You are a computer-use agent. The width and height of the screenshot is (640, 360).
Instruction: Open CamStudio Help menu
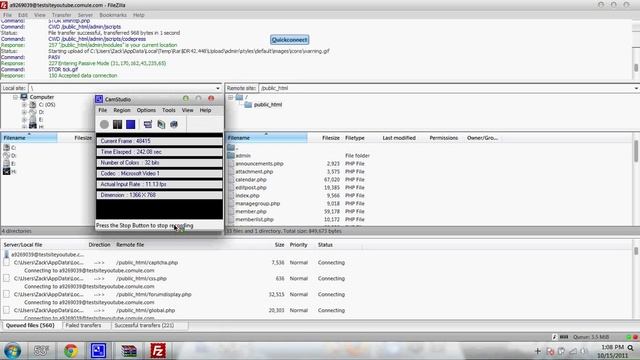[205, 110]
